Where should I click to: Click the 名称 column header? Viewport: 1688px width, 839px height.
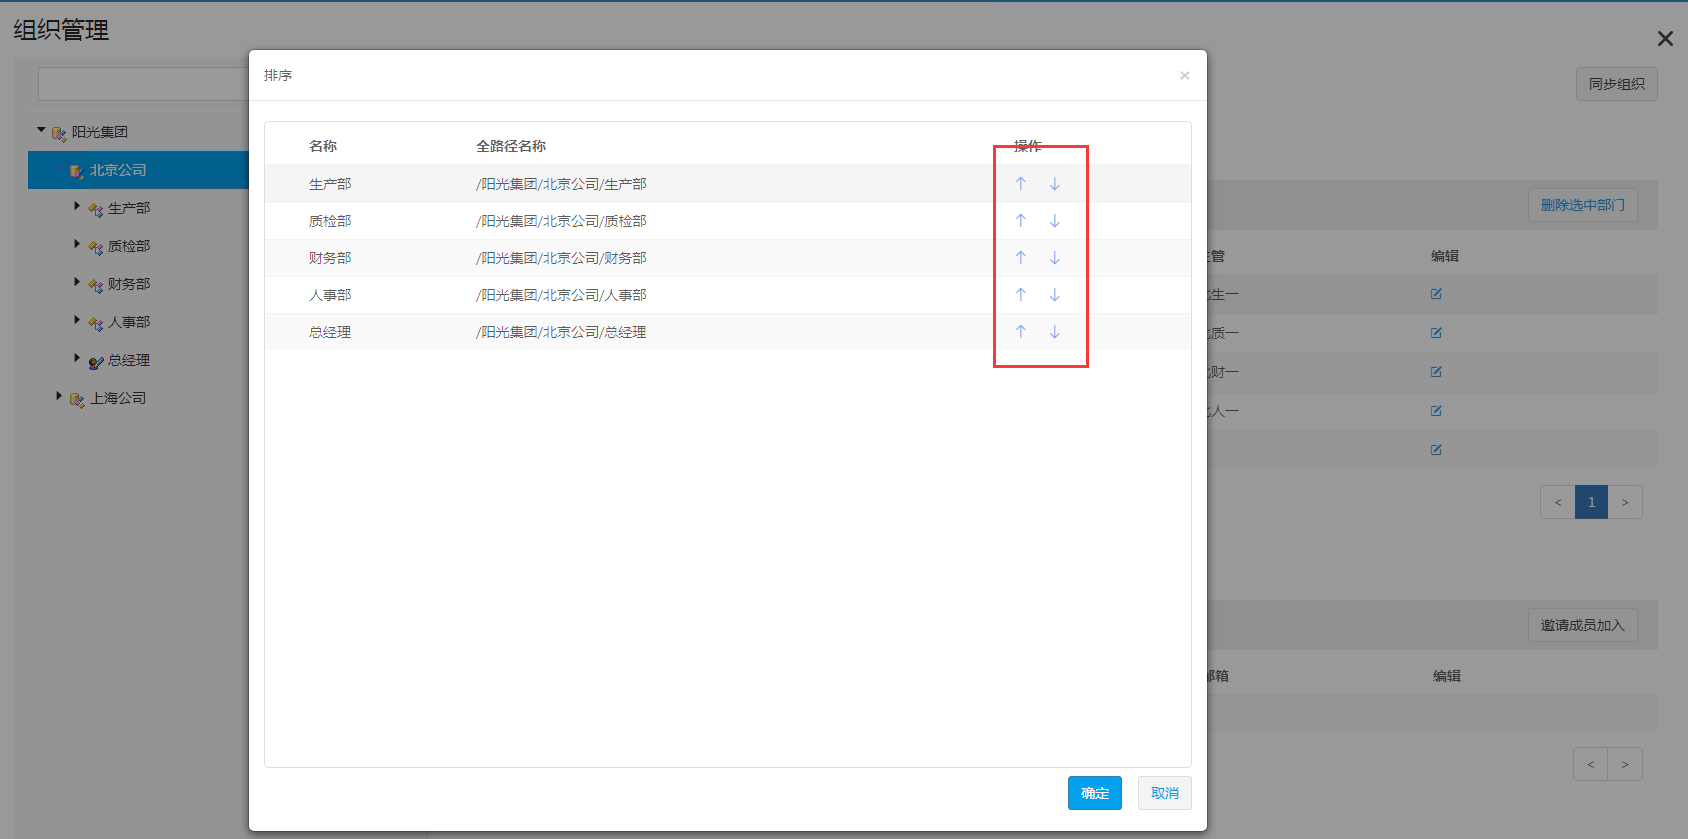[323, 146]
